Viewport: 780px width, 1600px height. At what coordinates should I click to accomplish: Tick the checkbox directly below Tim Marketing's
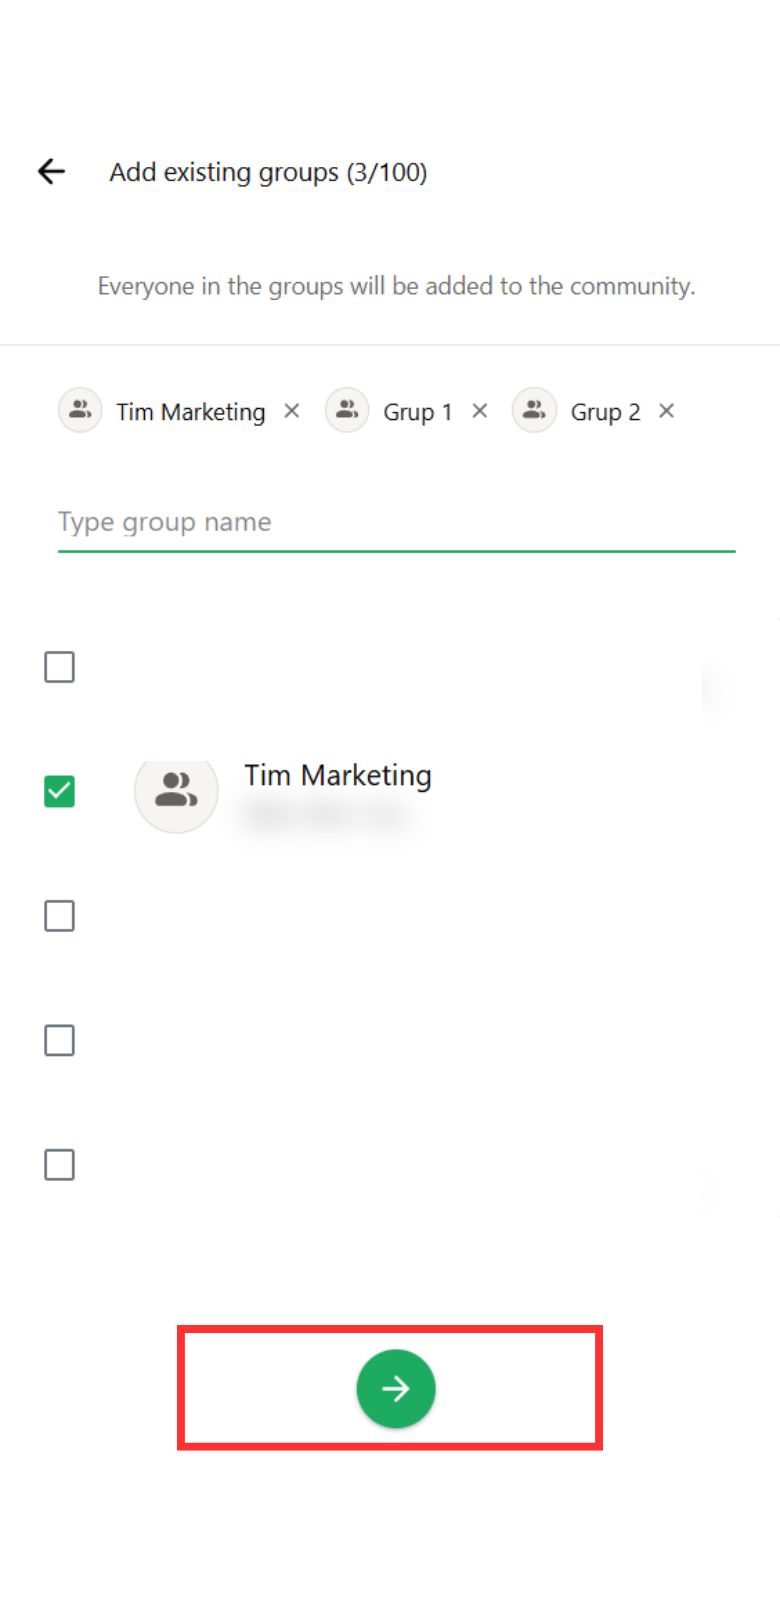[60, 916]
